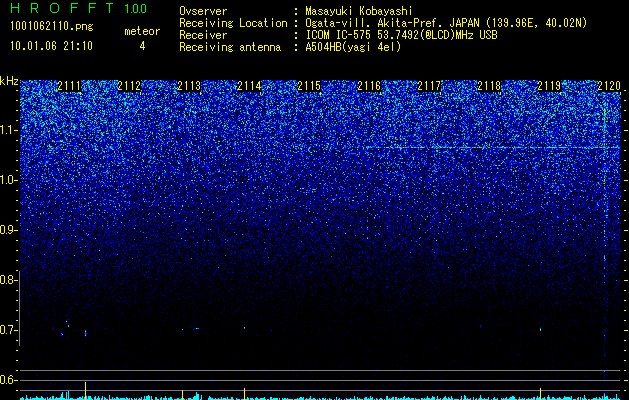Select the A504HB(yagi 4el) antenna text
Viewport: 629px width, 400px height.
point(353,47)
